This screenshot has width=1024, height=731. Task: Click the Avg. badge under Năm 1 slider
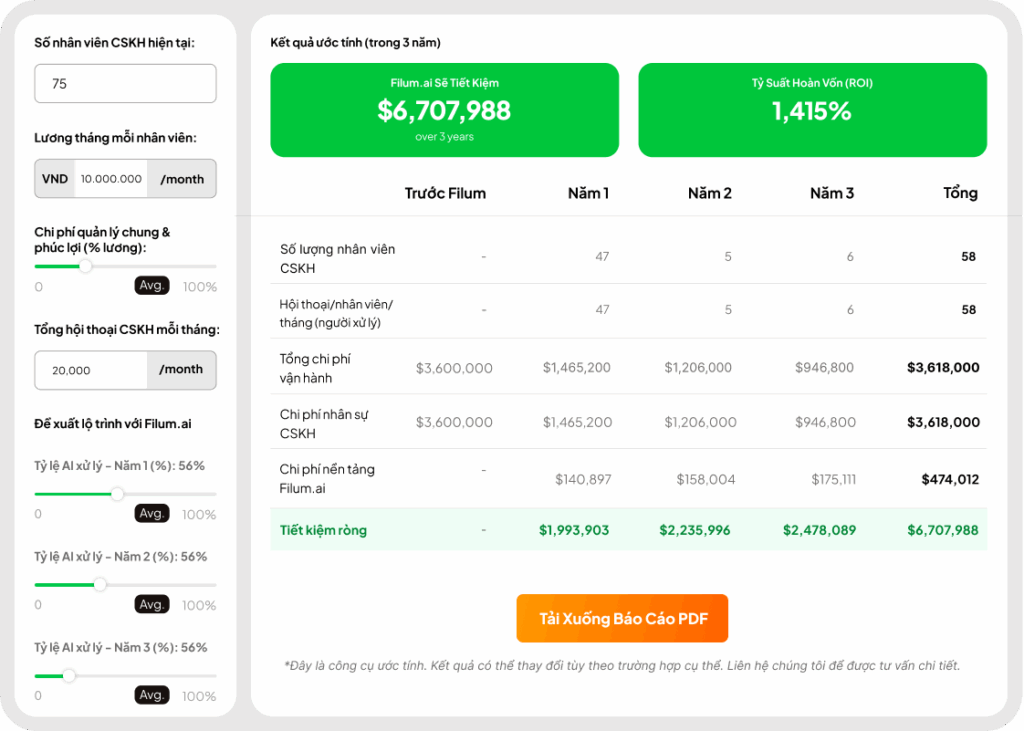click(x=152, y=513)
